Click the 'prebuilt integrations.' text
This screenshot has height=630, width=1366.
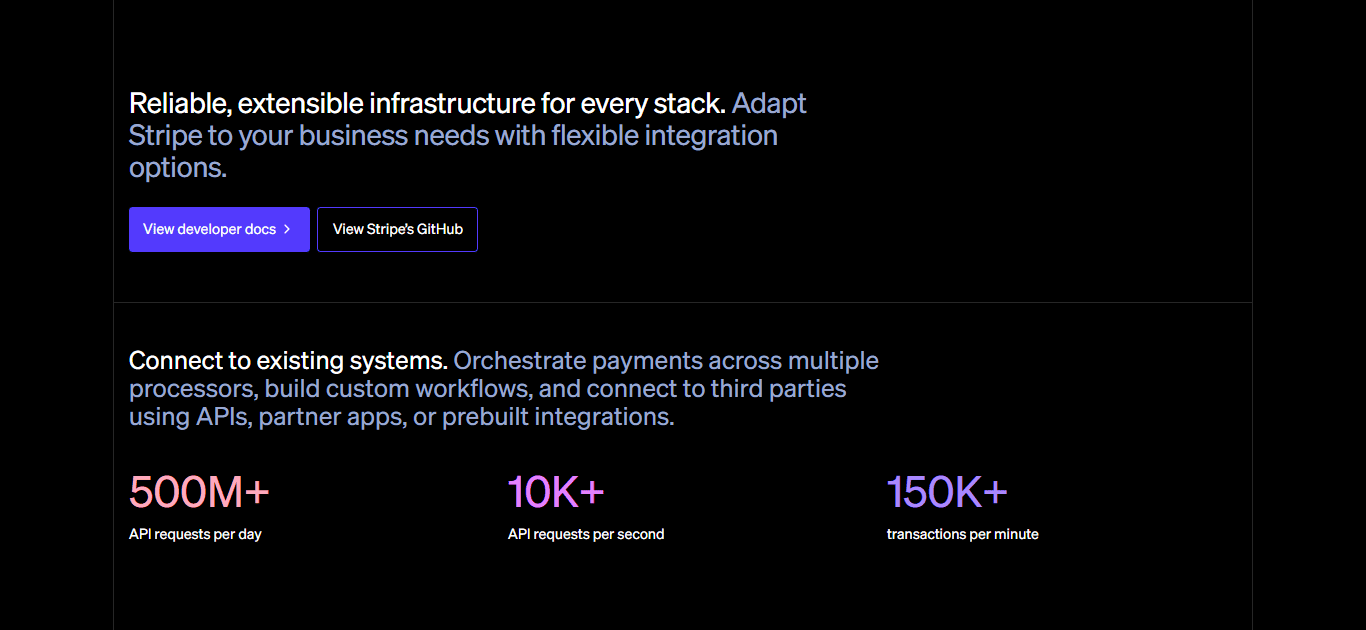coord(559,417)
